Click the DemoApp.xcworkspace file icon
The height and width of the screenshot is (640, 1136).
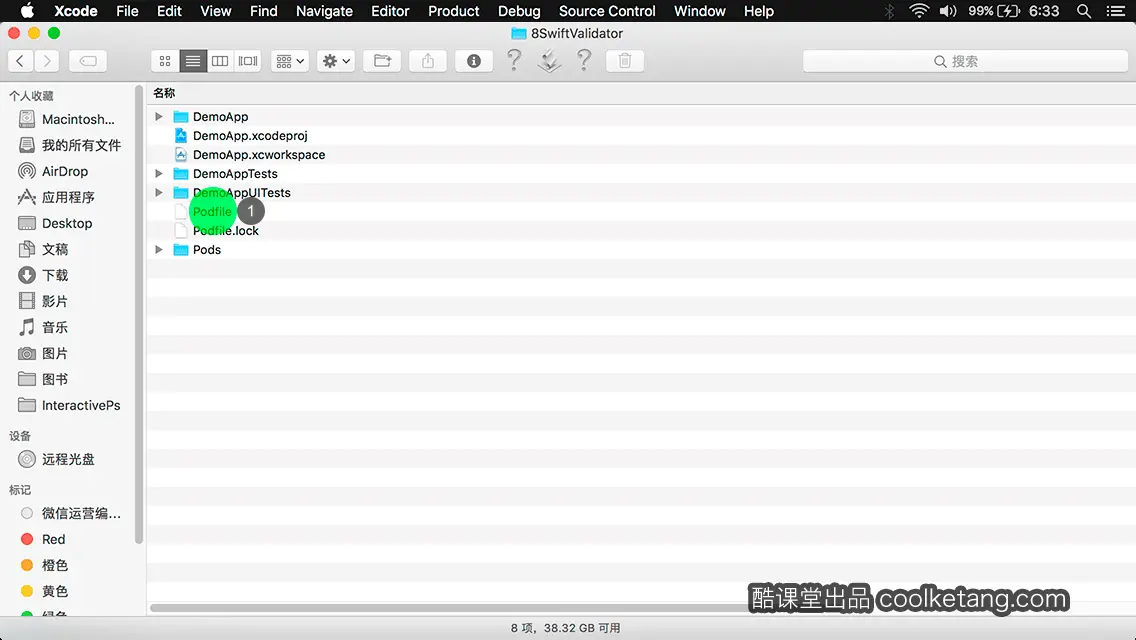(181, 154)
